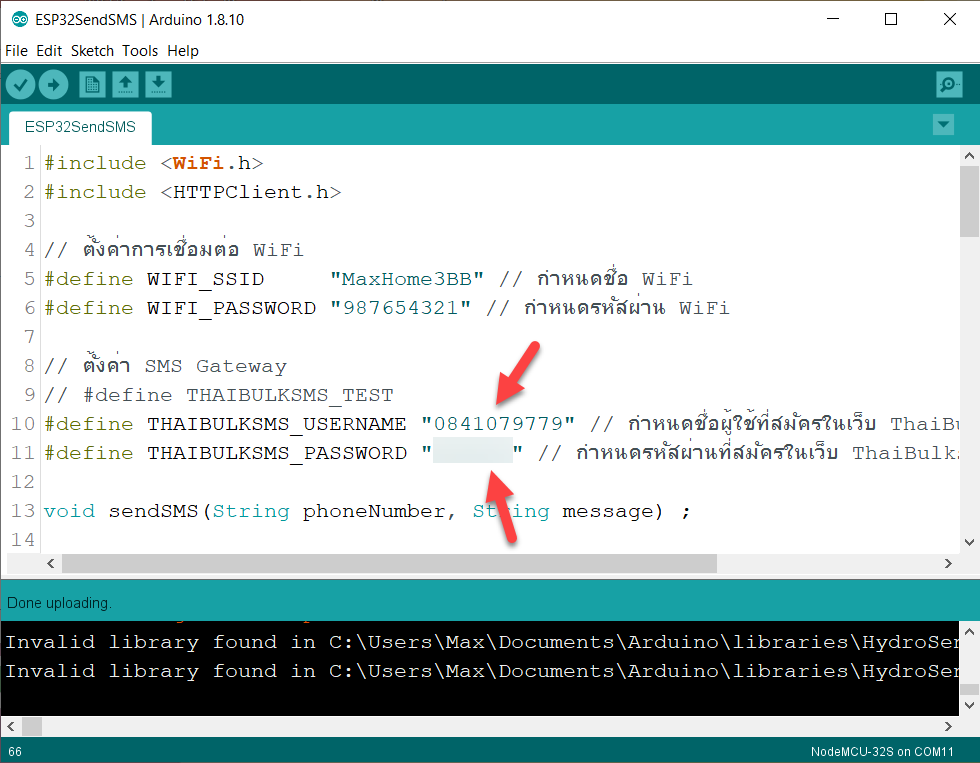
Task: Maximize the Arduino window
Action: pyautogui.click(x=891, y=19)
